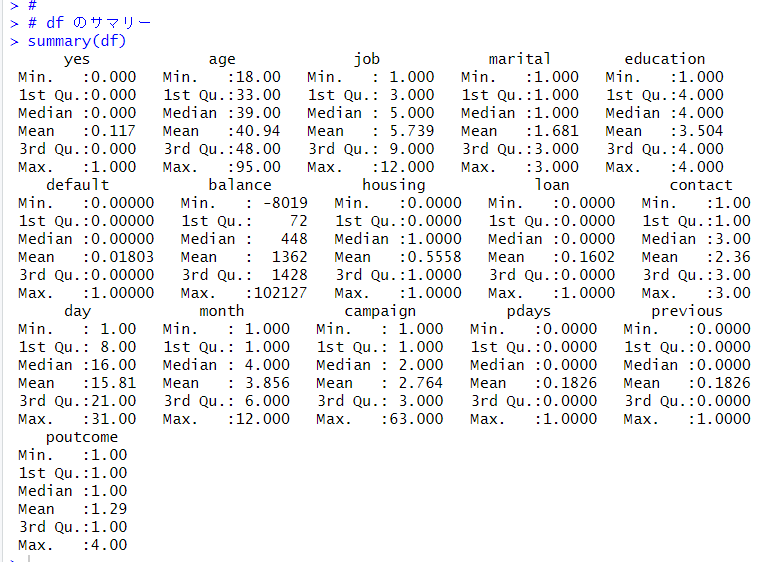Click the day max value 31.00
766x562 pixels.
pos(114,419)
